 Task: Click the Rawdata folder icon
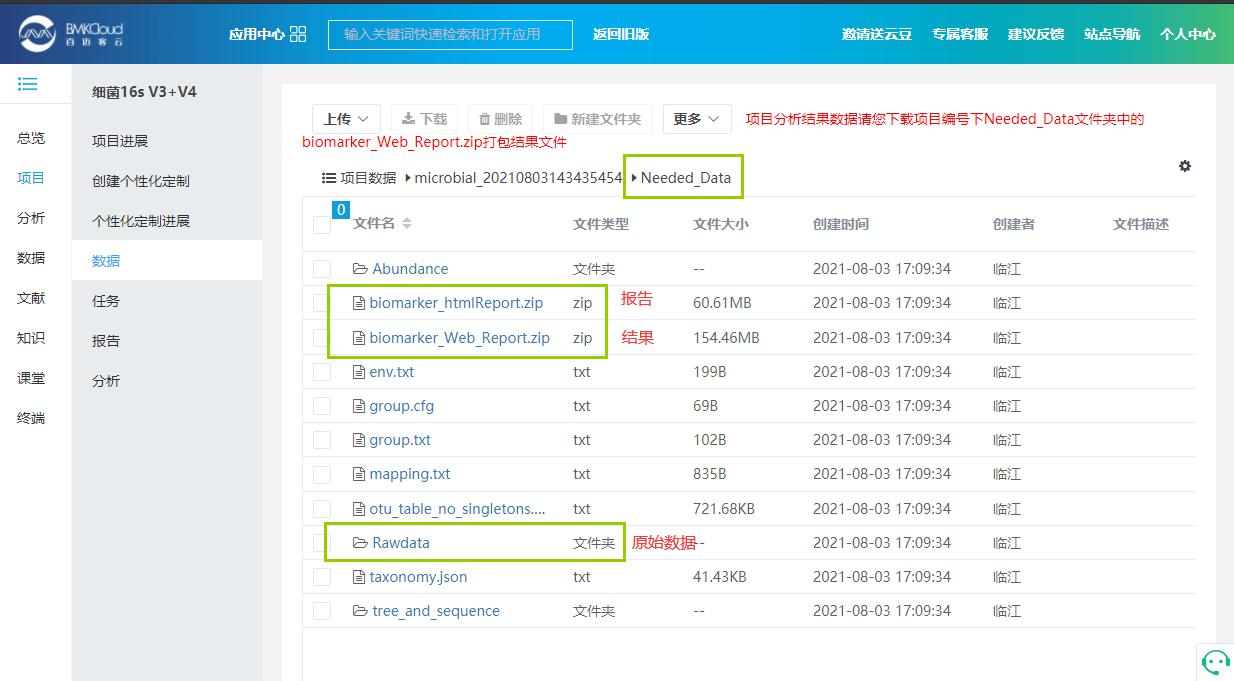tap(360, 543)
